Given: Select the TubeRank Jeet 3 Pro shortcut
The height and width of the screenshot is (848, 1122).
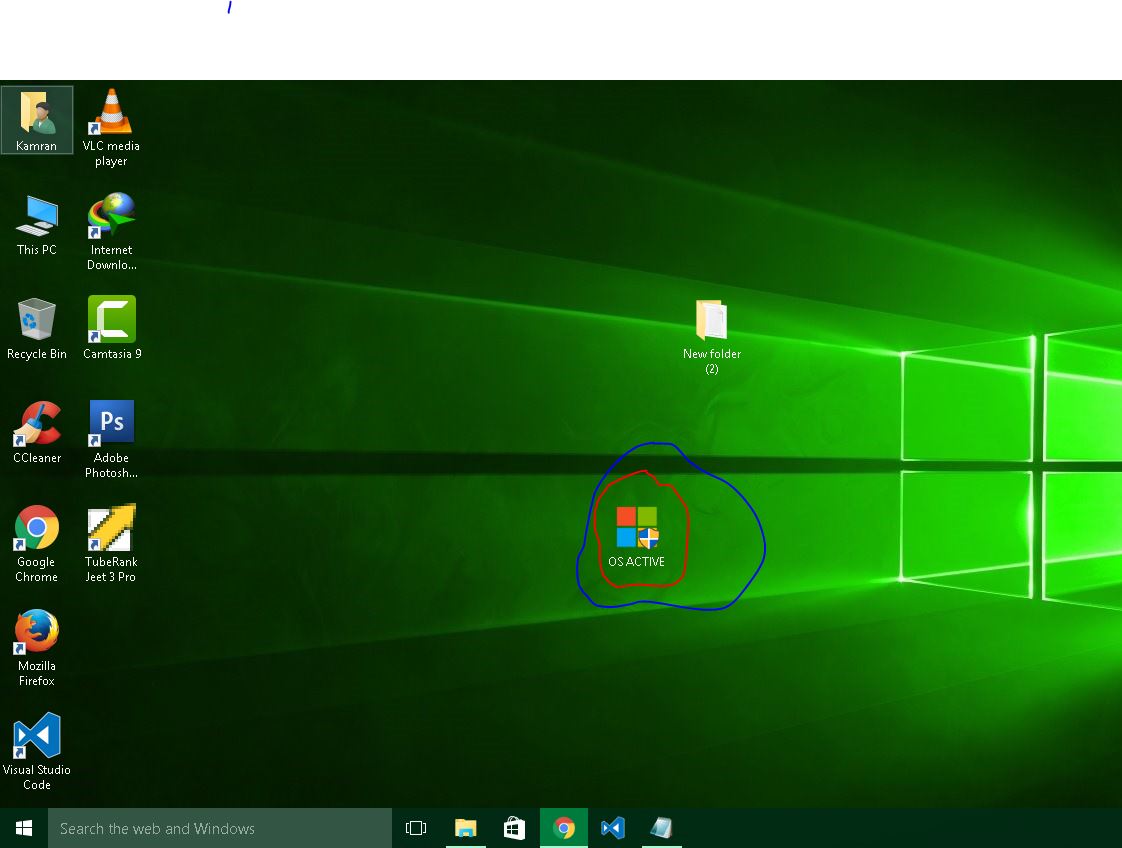Looking at the screenshot, I should point(111,543).
